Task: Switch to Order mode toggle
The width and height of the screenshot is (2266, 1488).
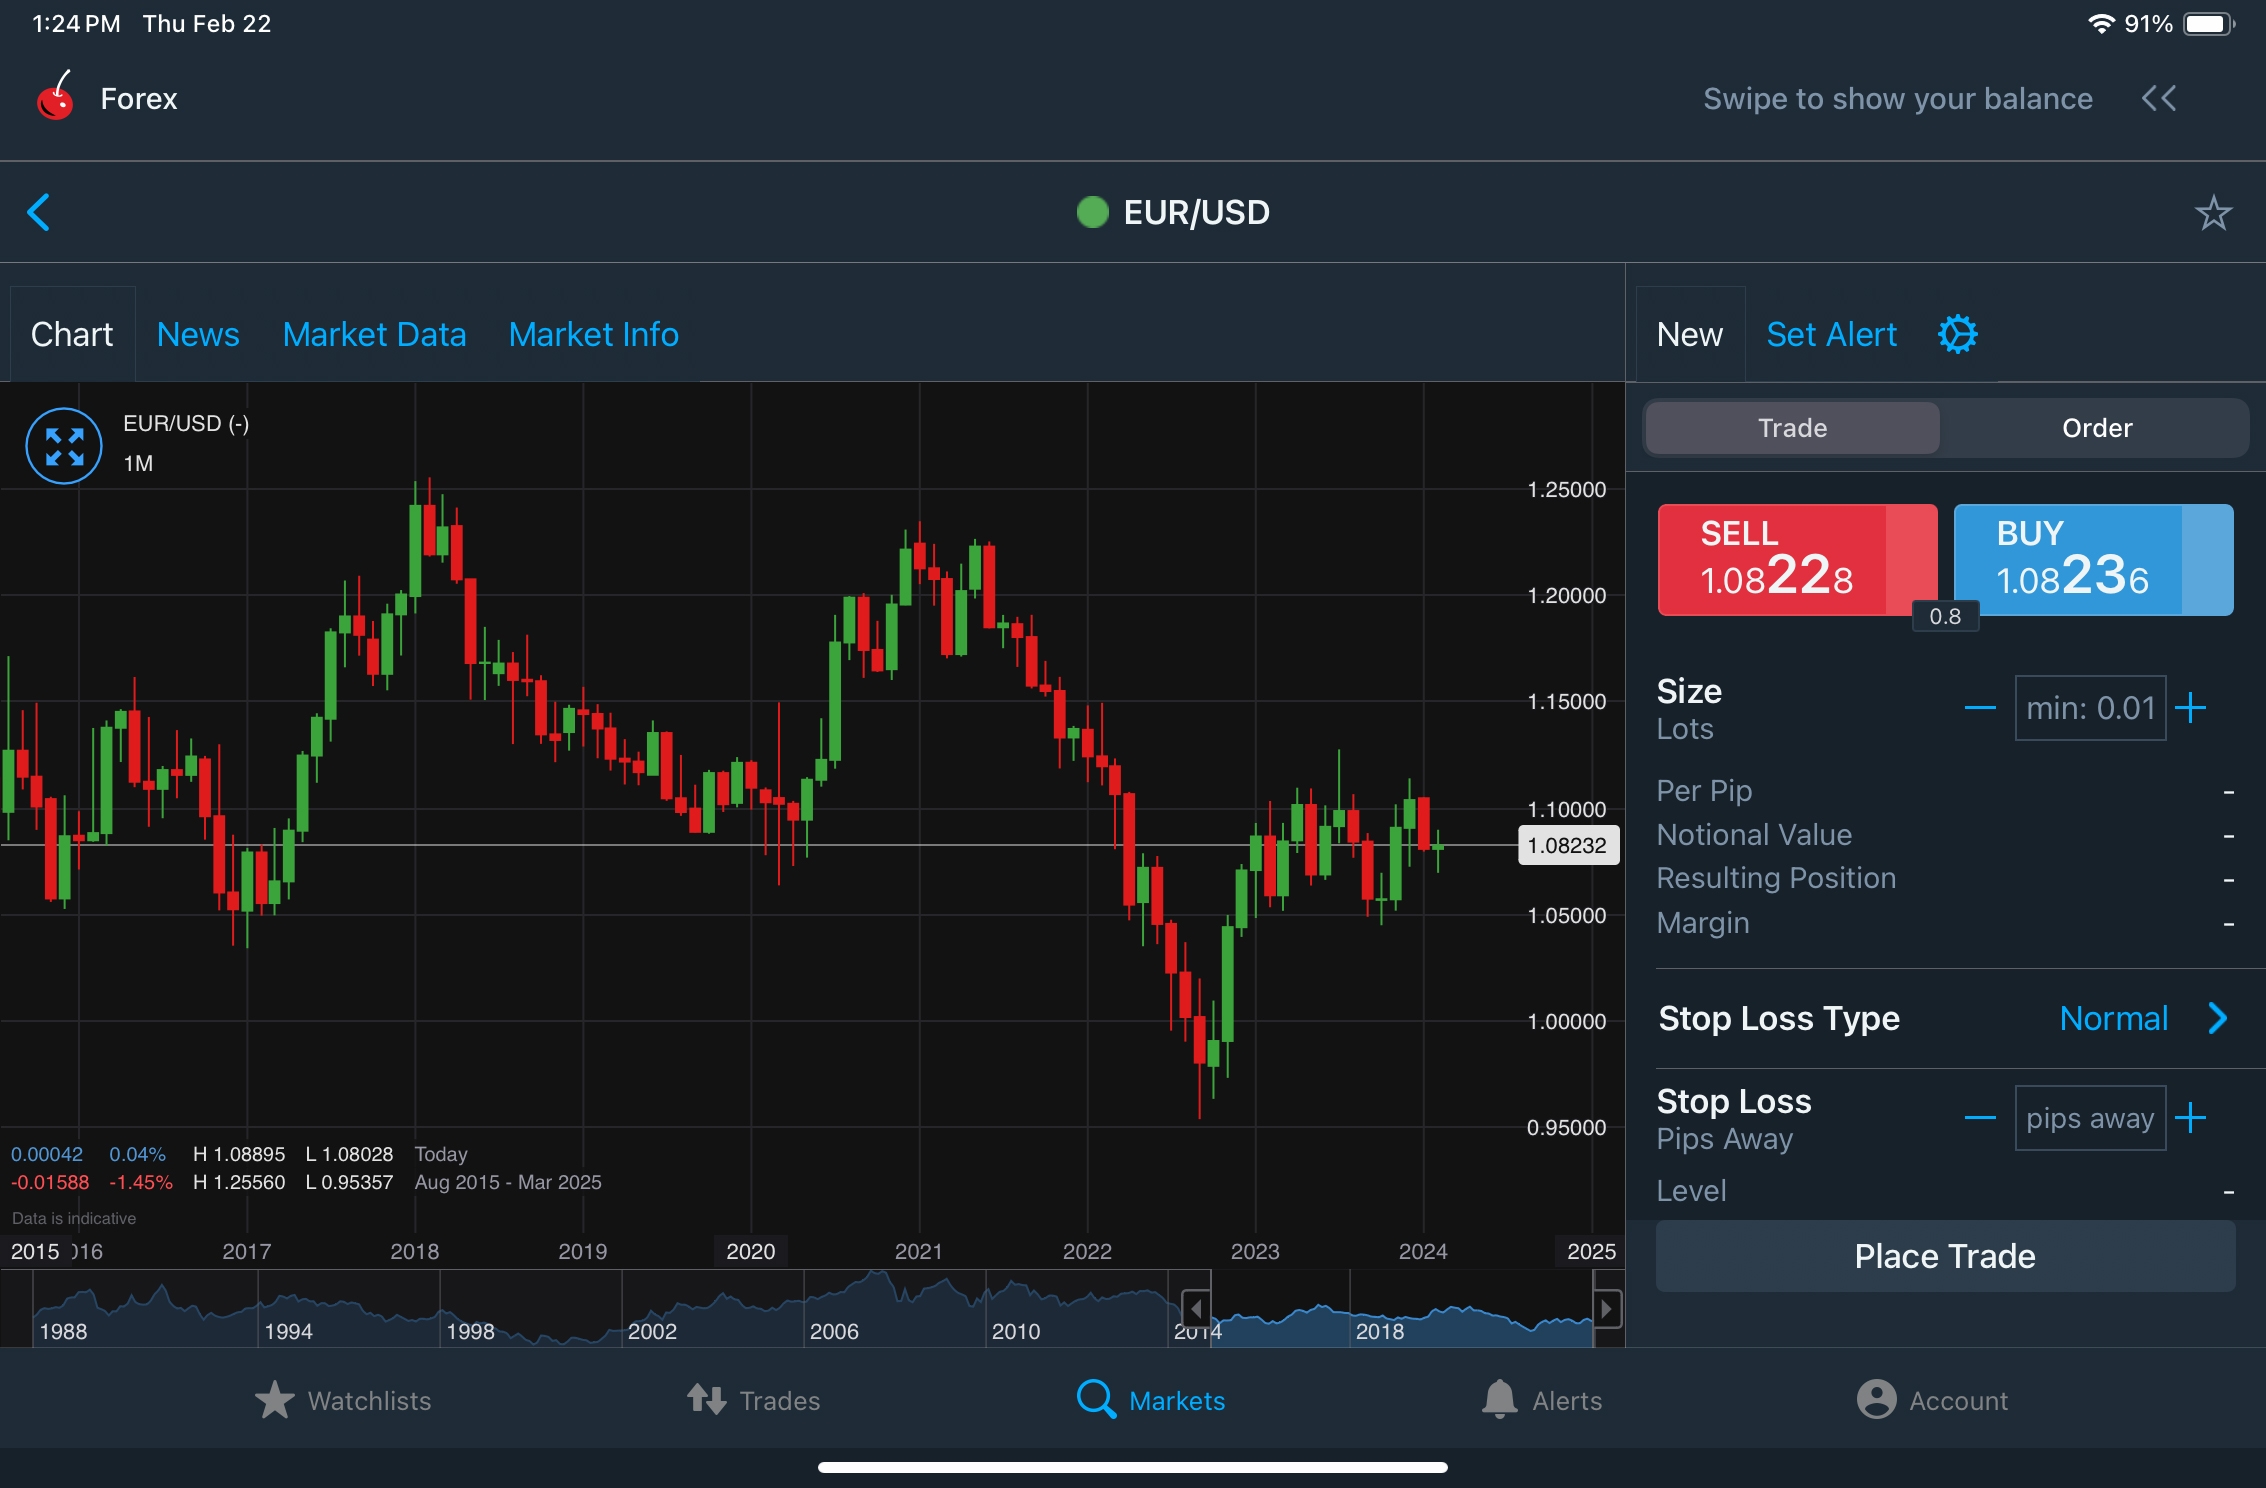Action: 2096,428
